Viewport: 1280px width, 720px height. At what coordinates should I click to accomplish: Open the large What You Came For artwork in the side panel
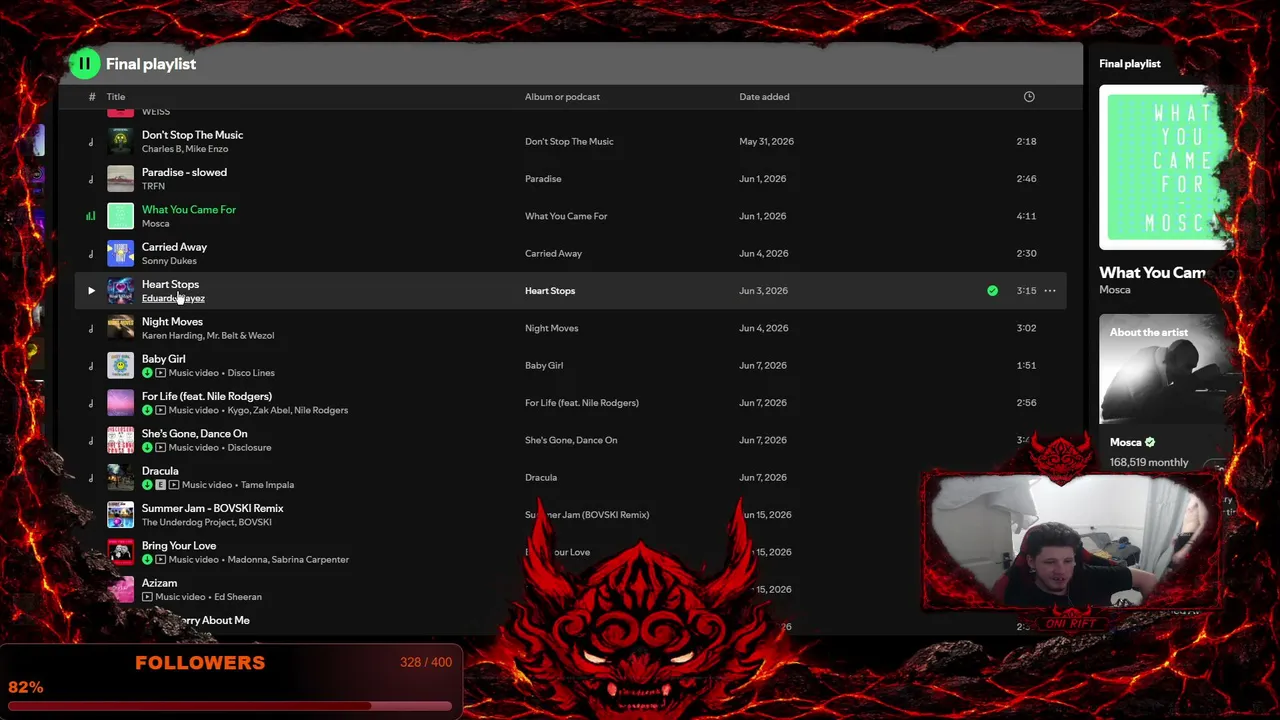coord(1165,167)
